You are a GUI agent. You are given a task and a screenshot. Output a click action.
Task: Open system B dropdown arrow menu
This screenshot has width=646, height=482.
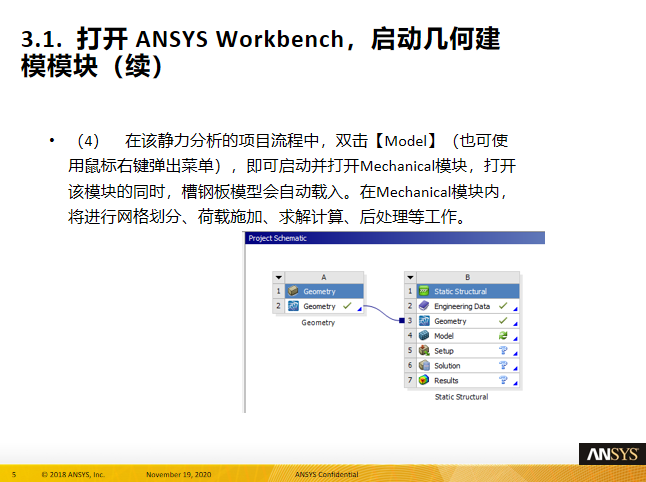[409, 277]
